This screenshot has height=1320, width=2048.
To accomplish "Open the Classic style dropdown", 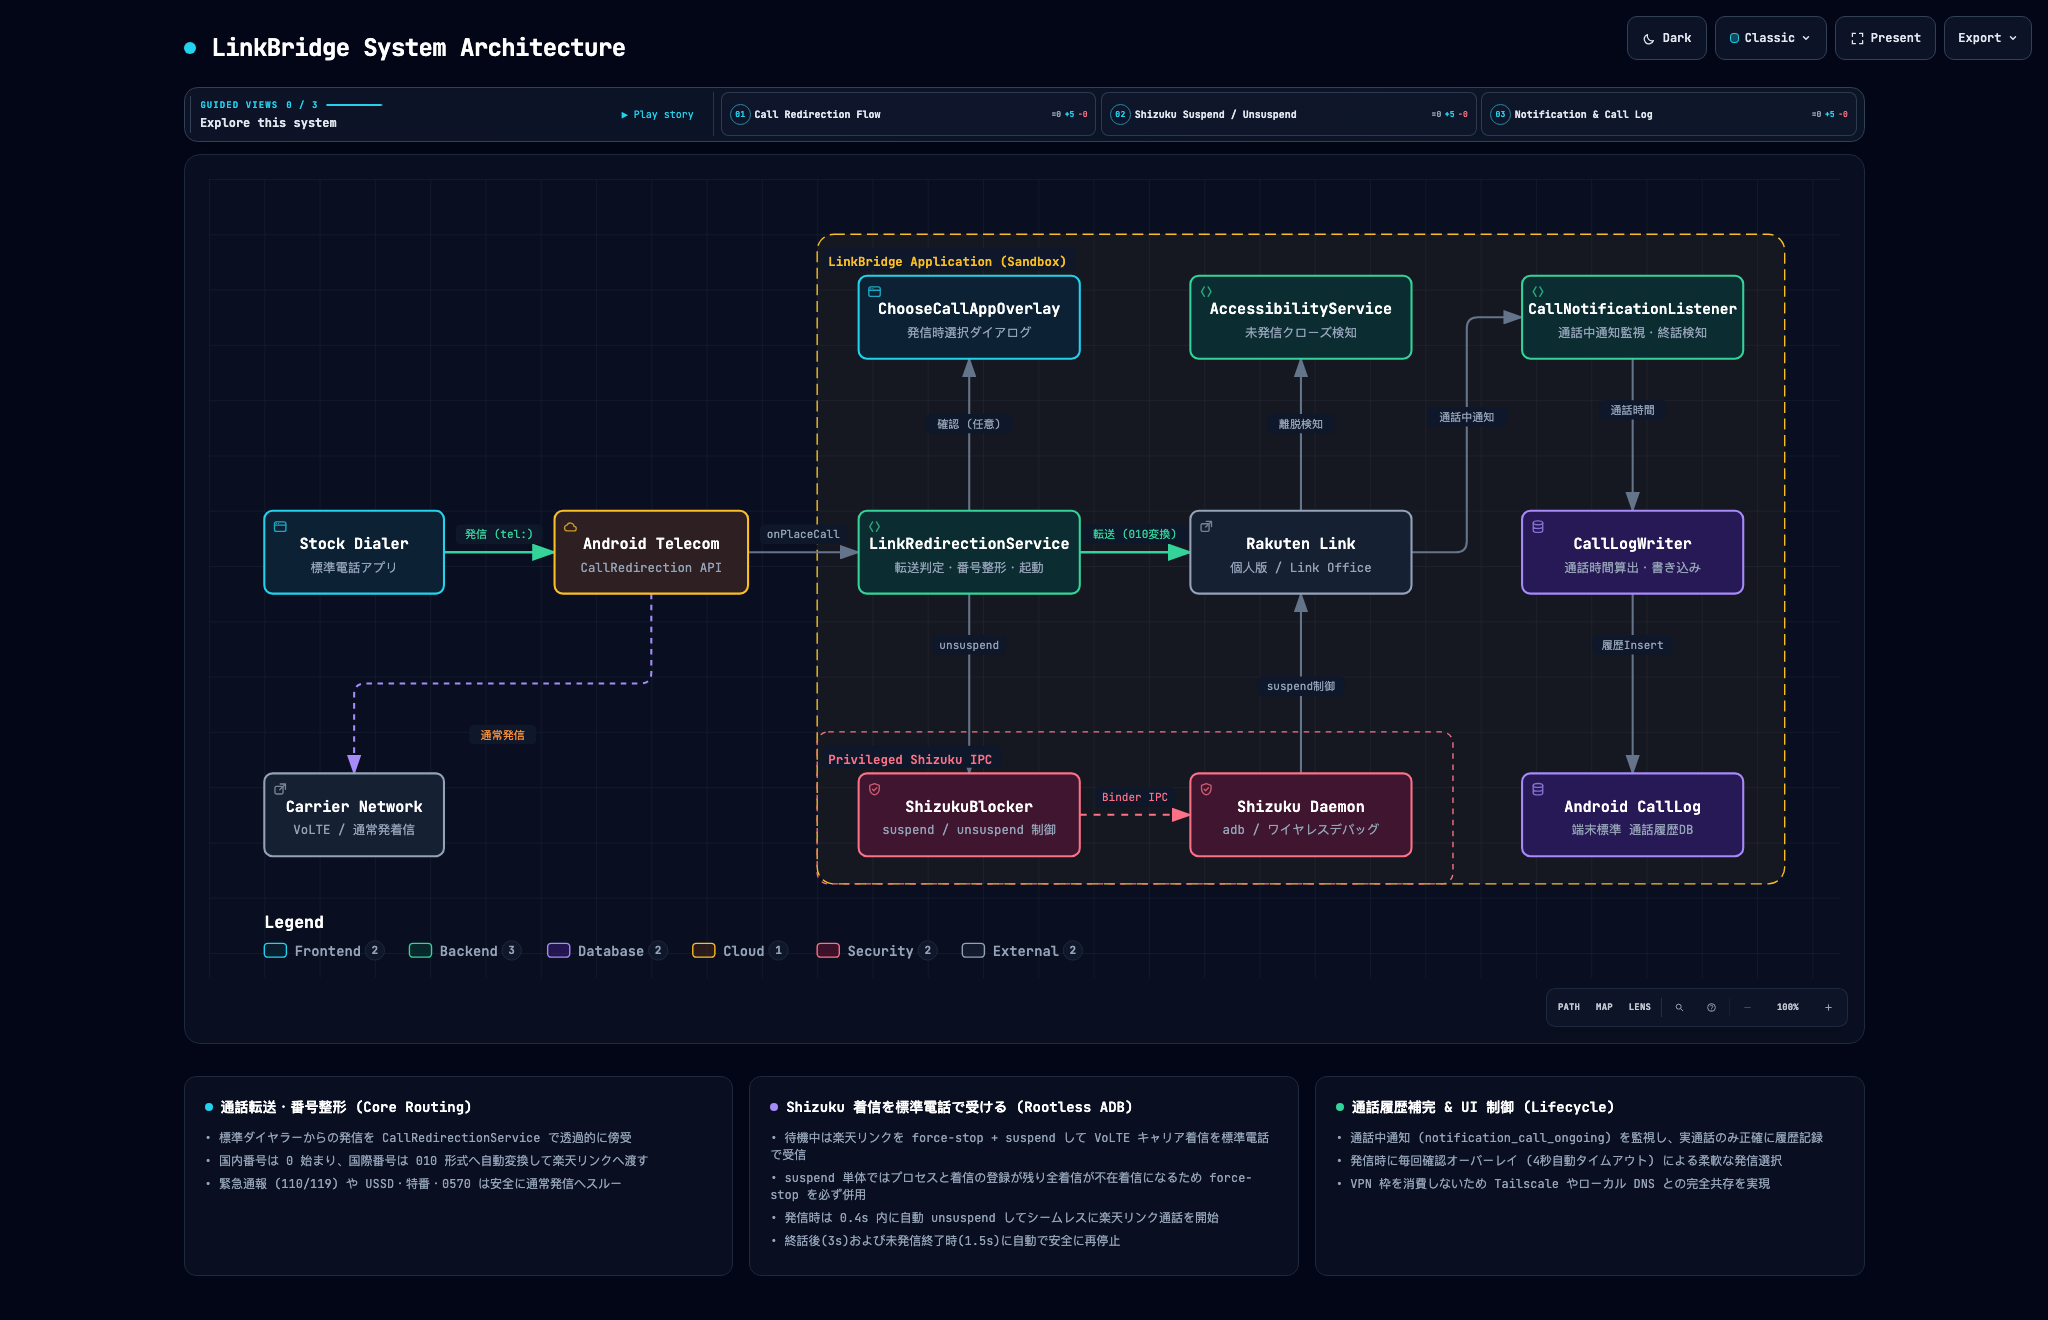I will [x=1770, y=38].
